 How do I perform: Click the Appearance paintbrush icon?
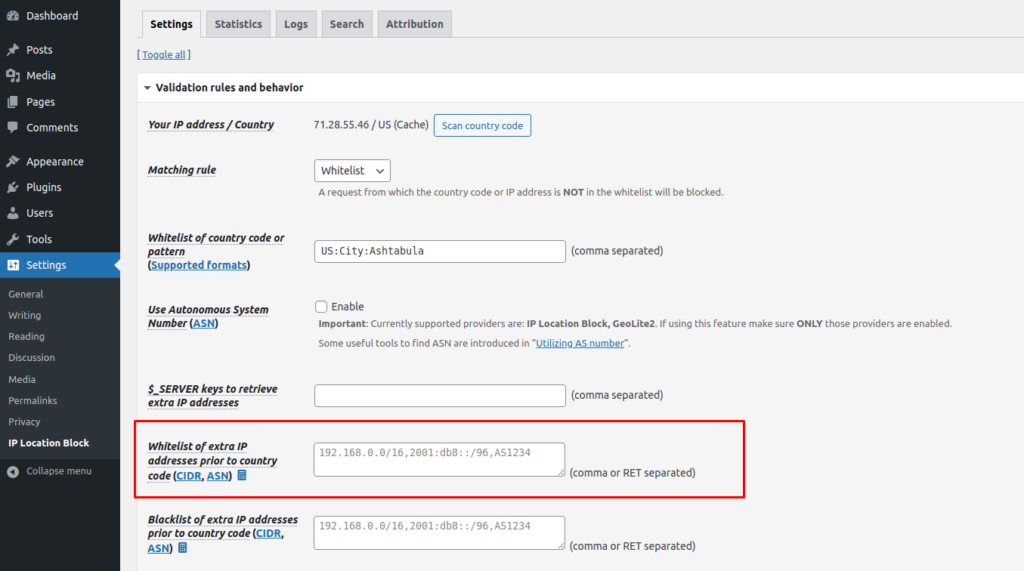click(13, 161)
